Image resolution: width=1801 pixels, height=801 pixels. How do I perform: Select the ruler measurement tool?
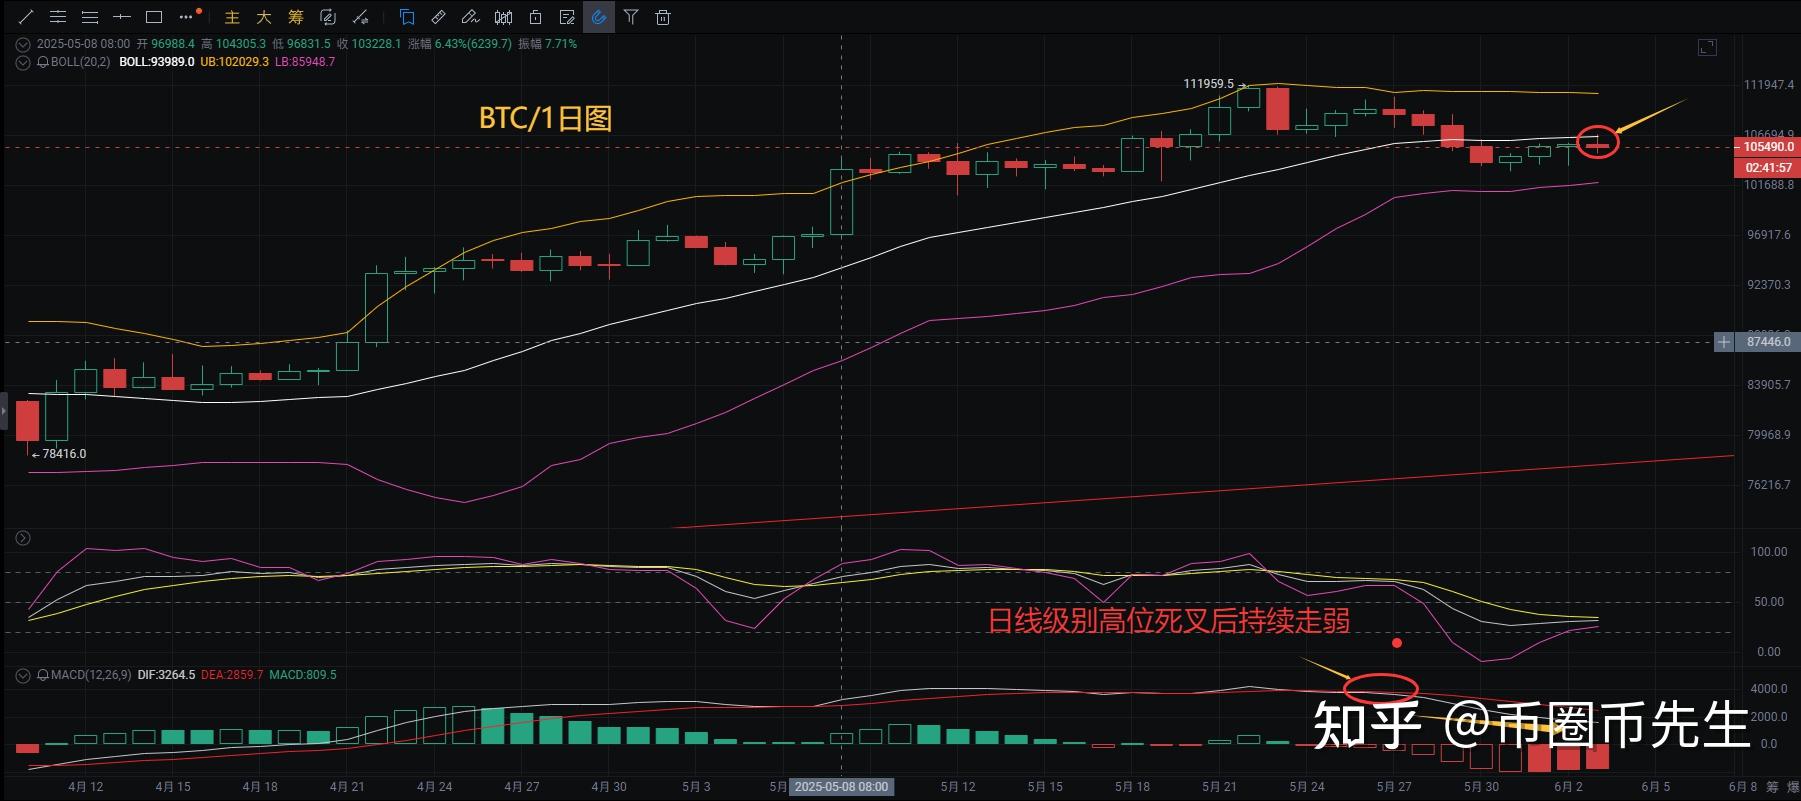point(439,17)
